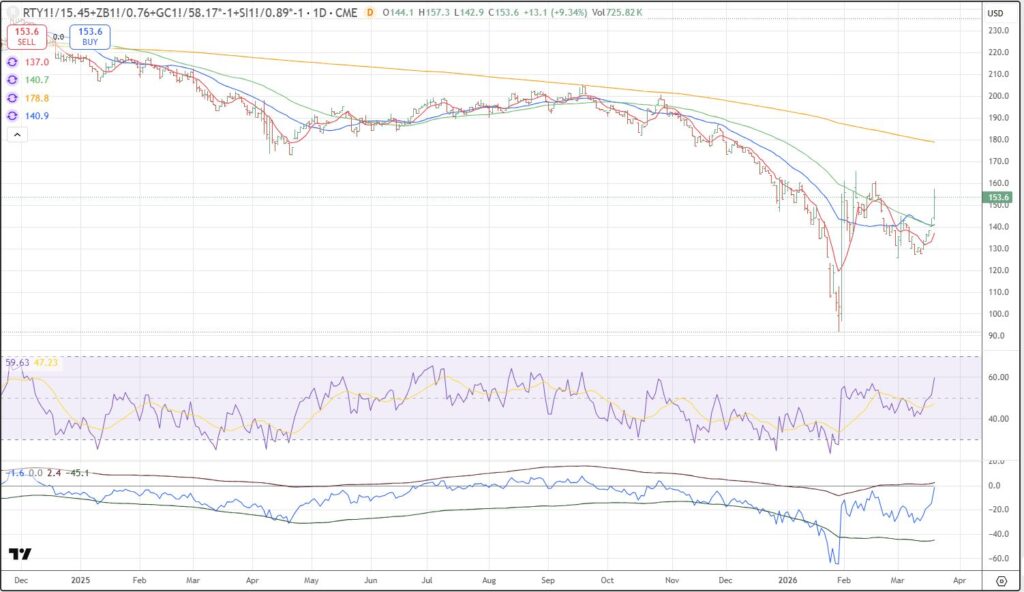Image resolution: width=1024 pixels, height=592 pixels.
Task: Click the indicator icon beside 178.8
Action: click(x=13, y=98)
